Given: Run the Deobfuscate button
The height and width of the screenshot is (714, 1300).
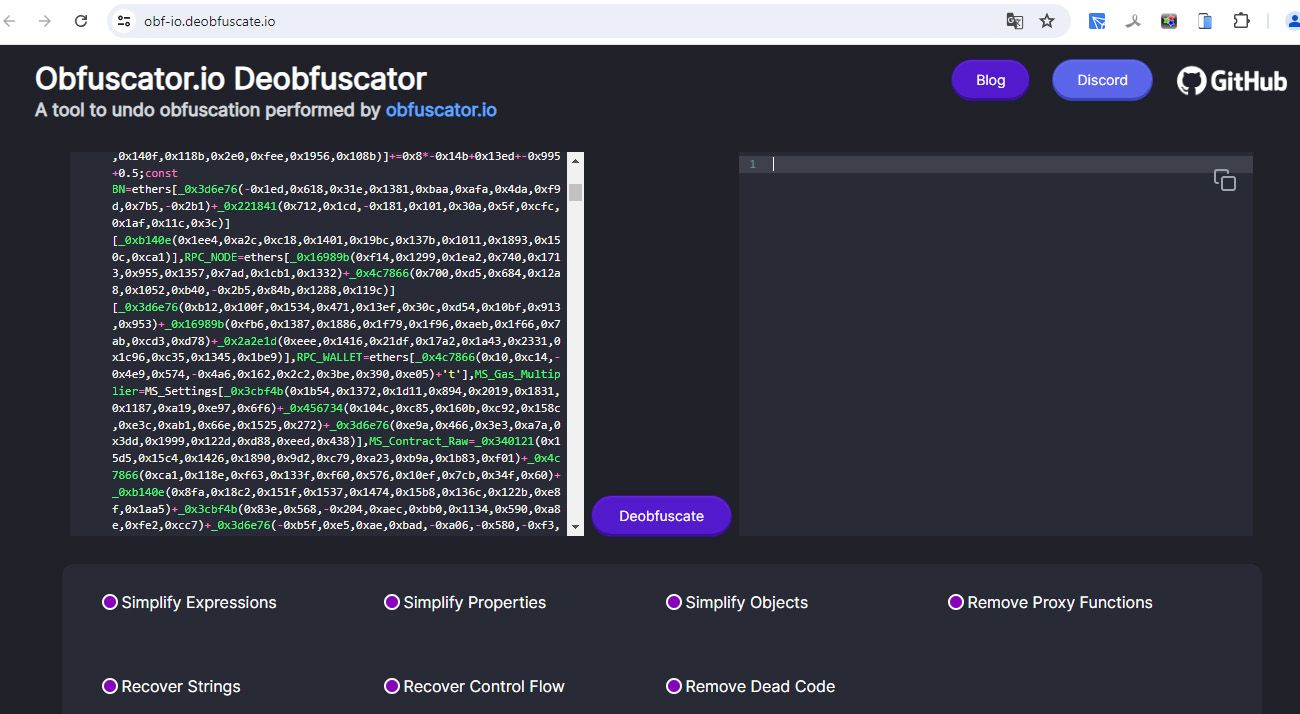Looking at the screenshot, I should [x=661, y=516].
